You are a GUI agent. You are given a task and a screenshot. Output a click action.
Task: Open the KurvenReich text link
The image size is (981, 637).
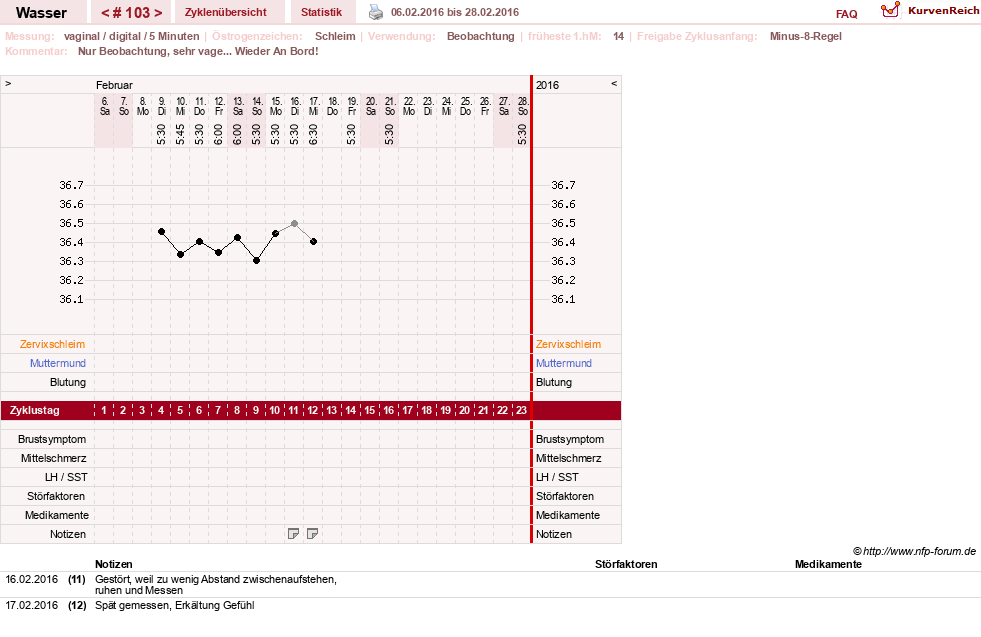pyautogui.click(x=943, y=11)
